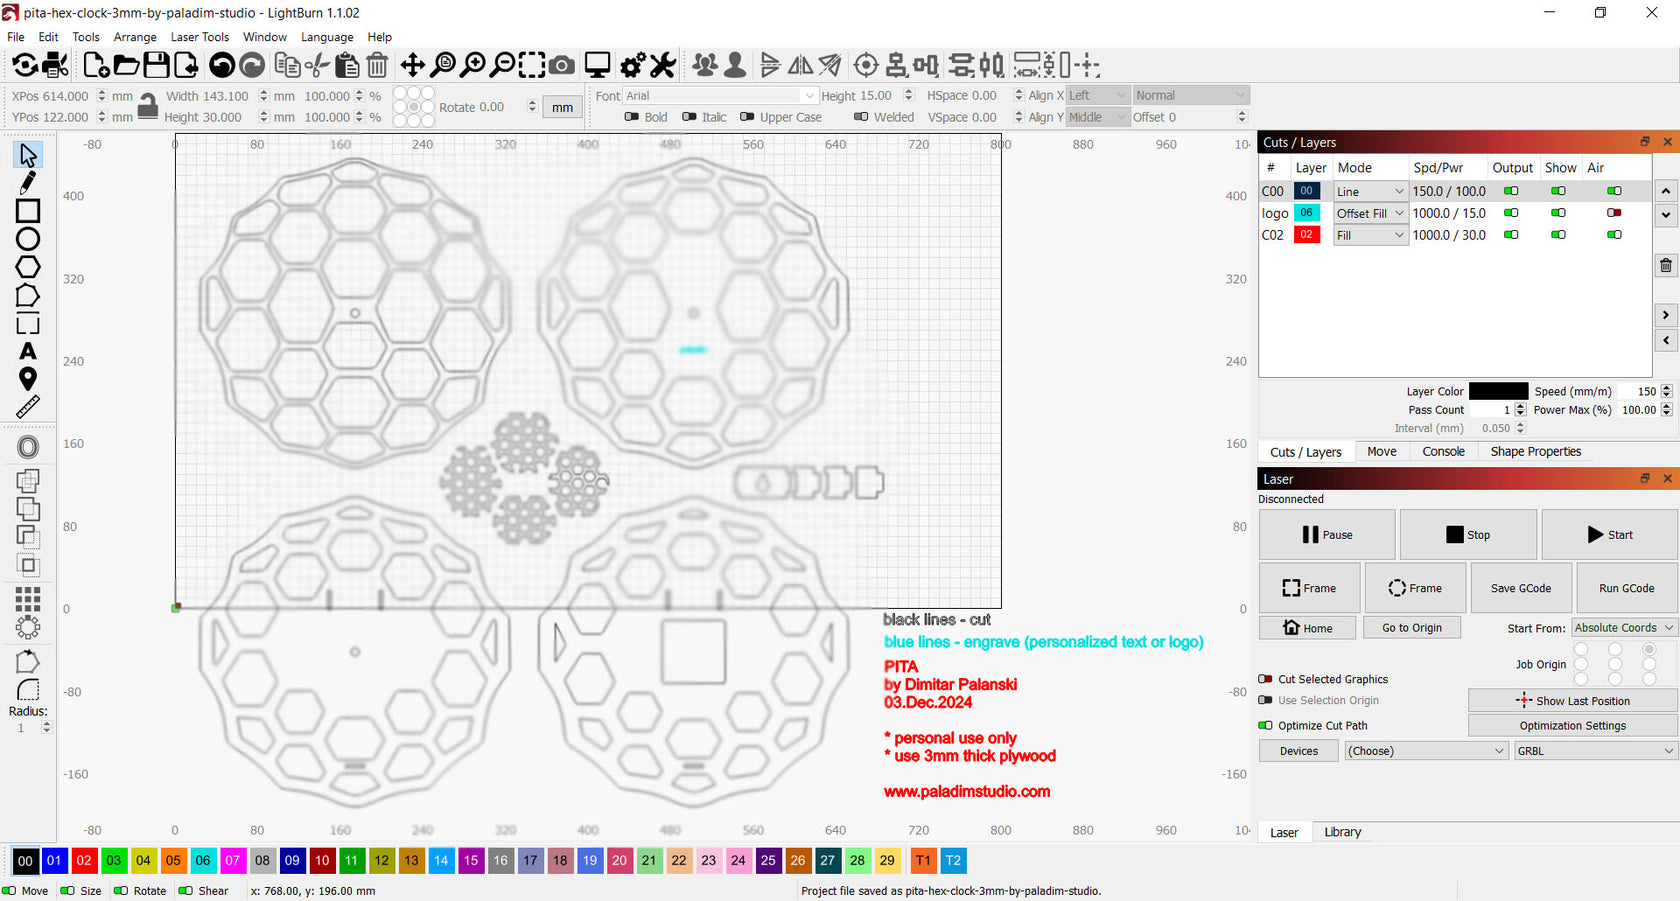Open the Arrange menu
The image size is (1680, 901).
point(135,37)
